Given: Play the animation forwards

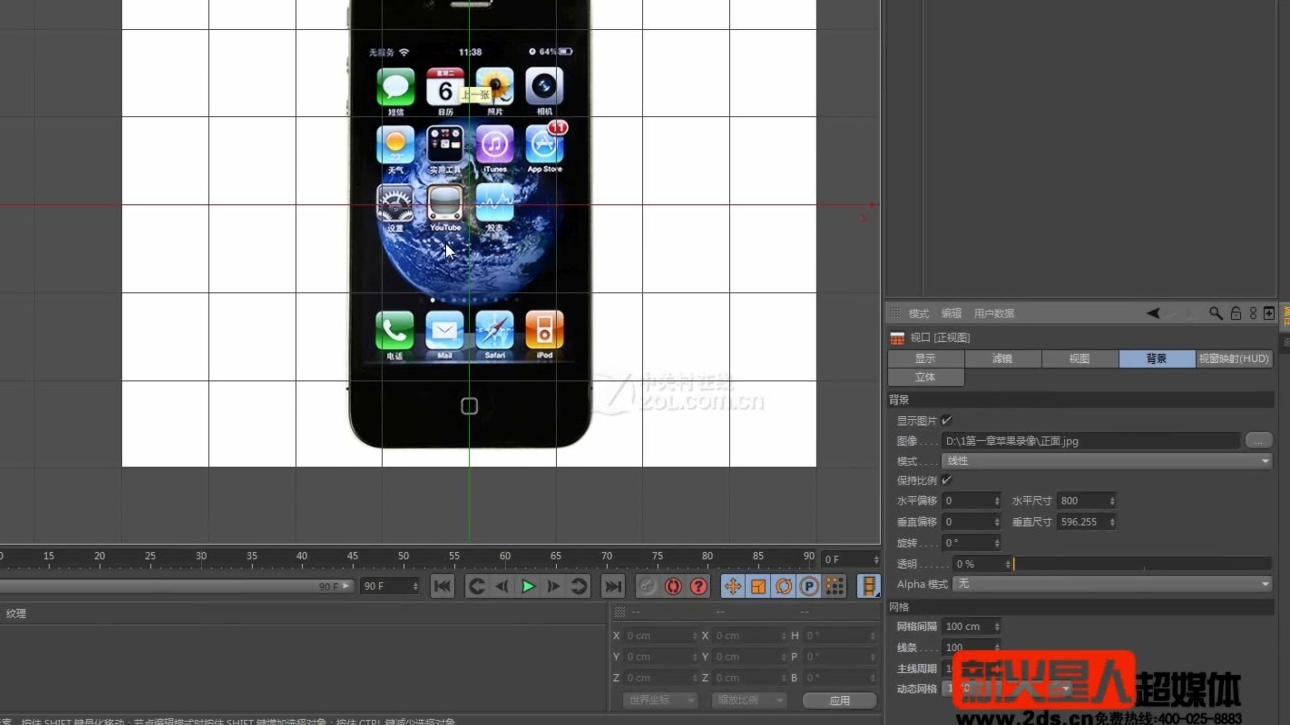Looking at the screenshot, I should click(x=528, y=587).
